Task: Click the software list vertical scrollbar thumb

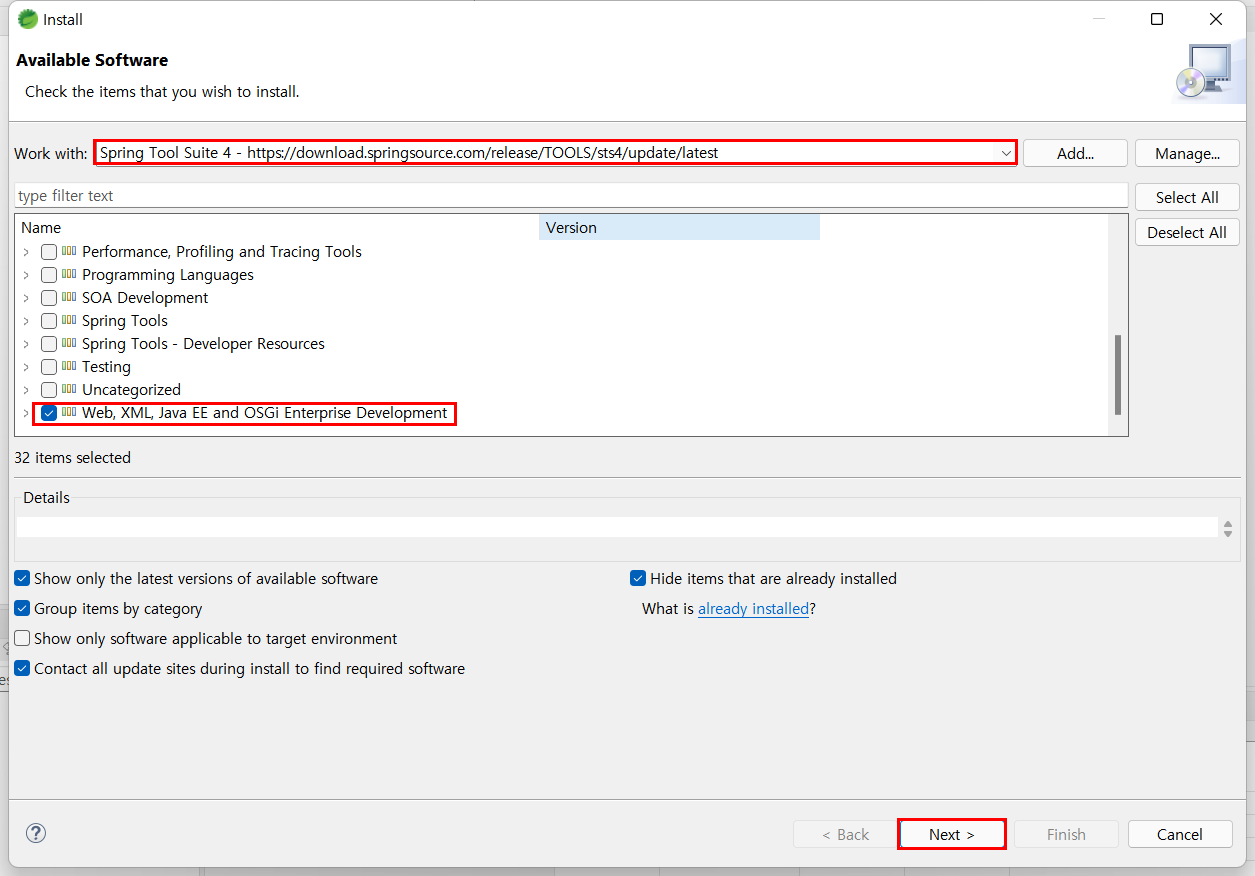Action: click(x=1118, y=375)
